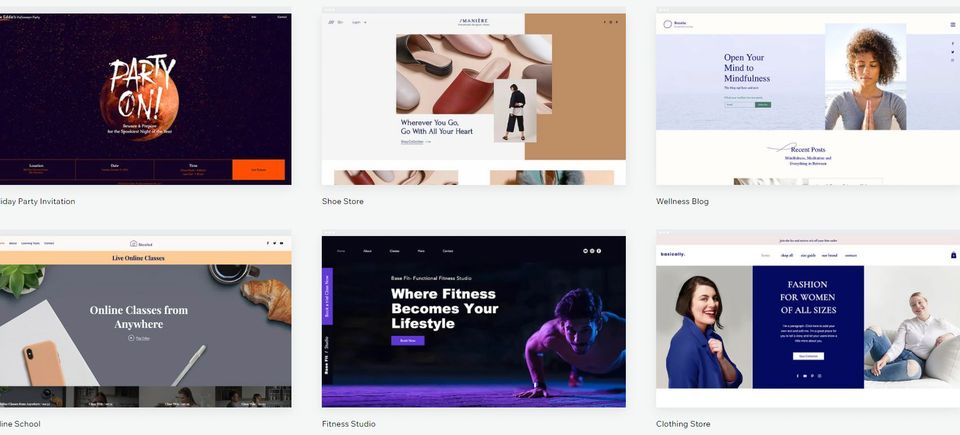Screen dimensions: 960x435
Task: Open the Shoe Store template title link
Action: [342, 202]
